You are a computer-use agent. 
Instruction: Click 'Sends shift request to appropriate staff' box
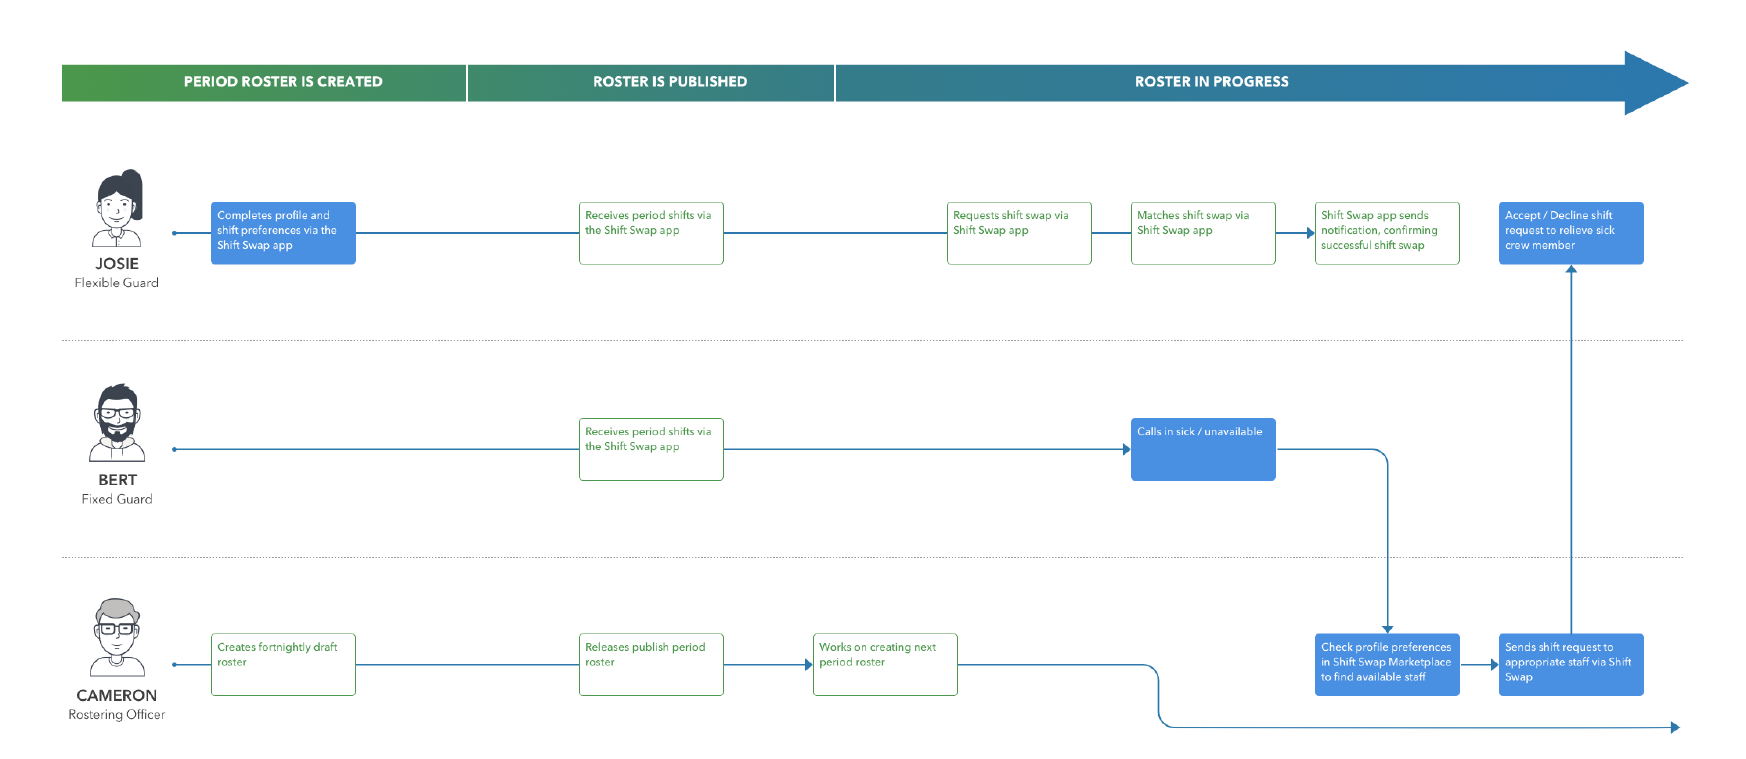tap(1571, 664)
